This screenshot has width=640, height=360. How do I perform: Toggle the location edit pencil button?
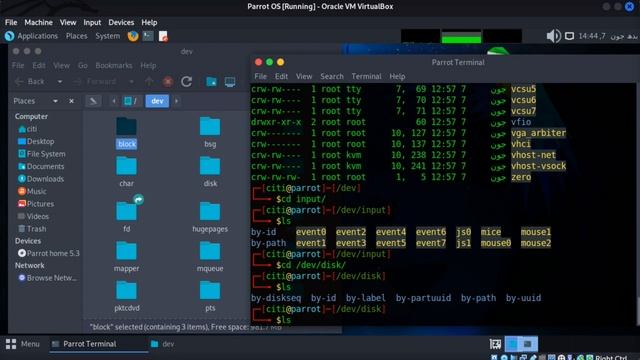pos(93,101)
